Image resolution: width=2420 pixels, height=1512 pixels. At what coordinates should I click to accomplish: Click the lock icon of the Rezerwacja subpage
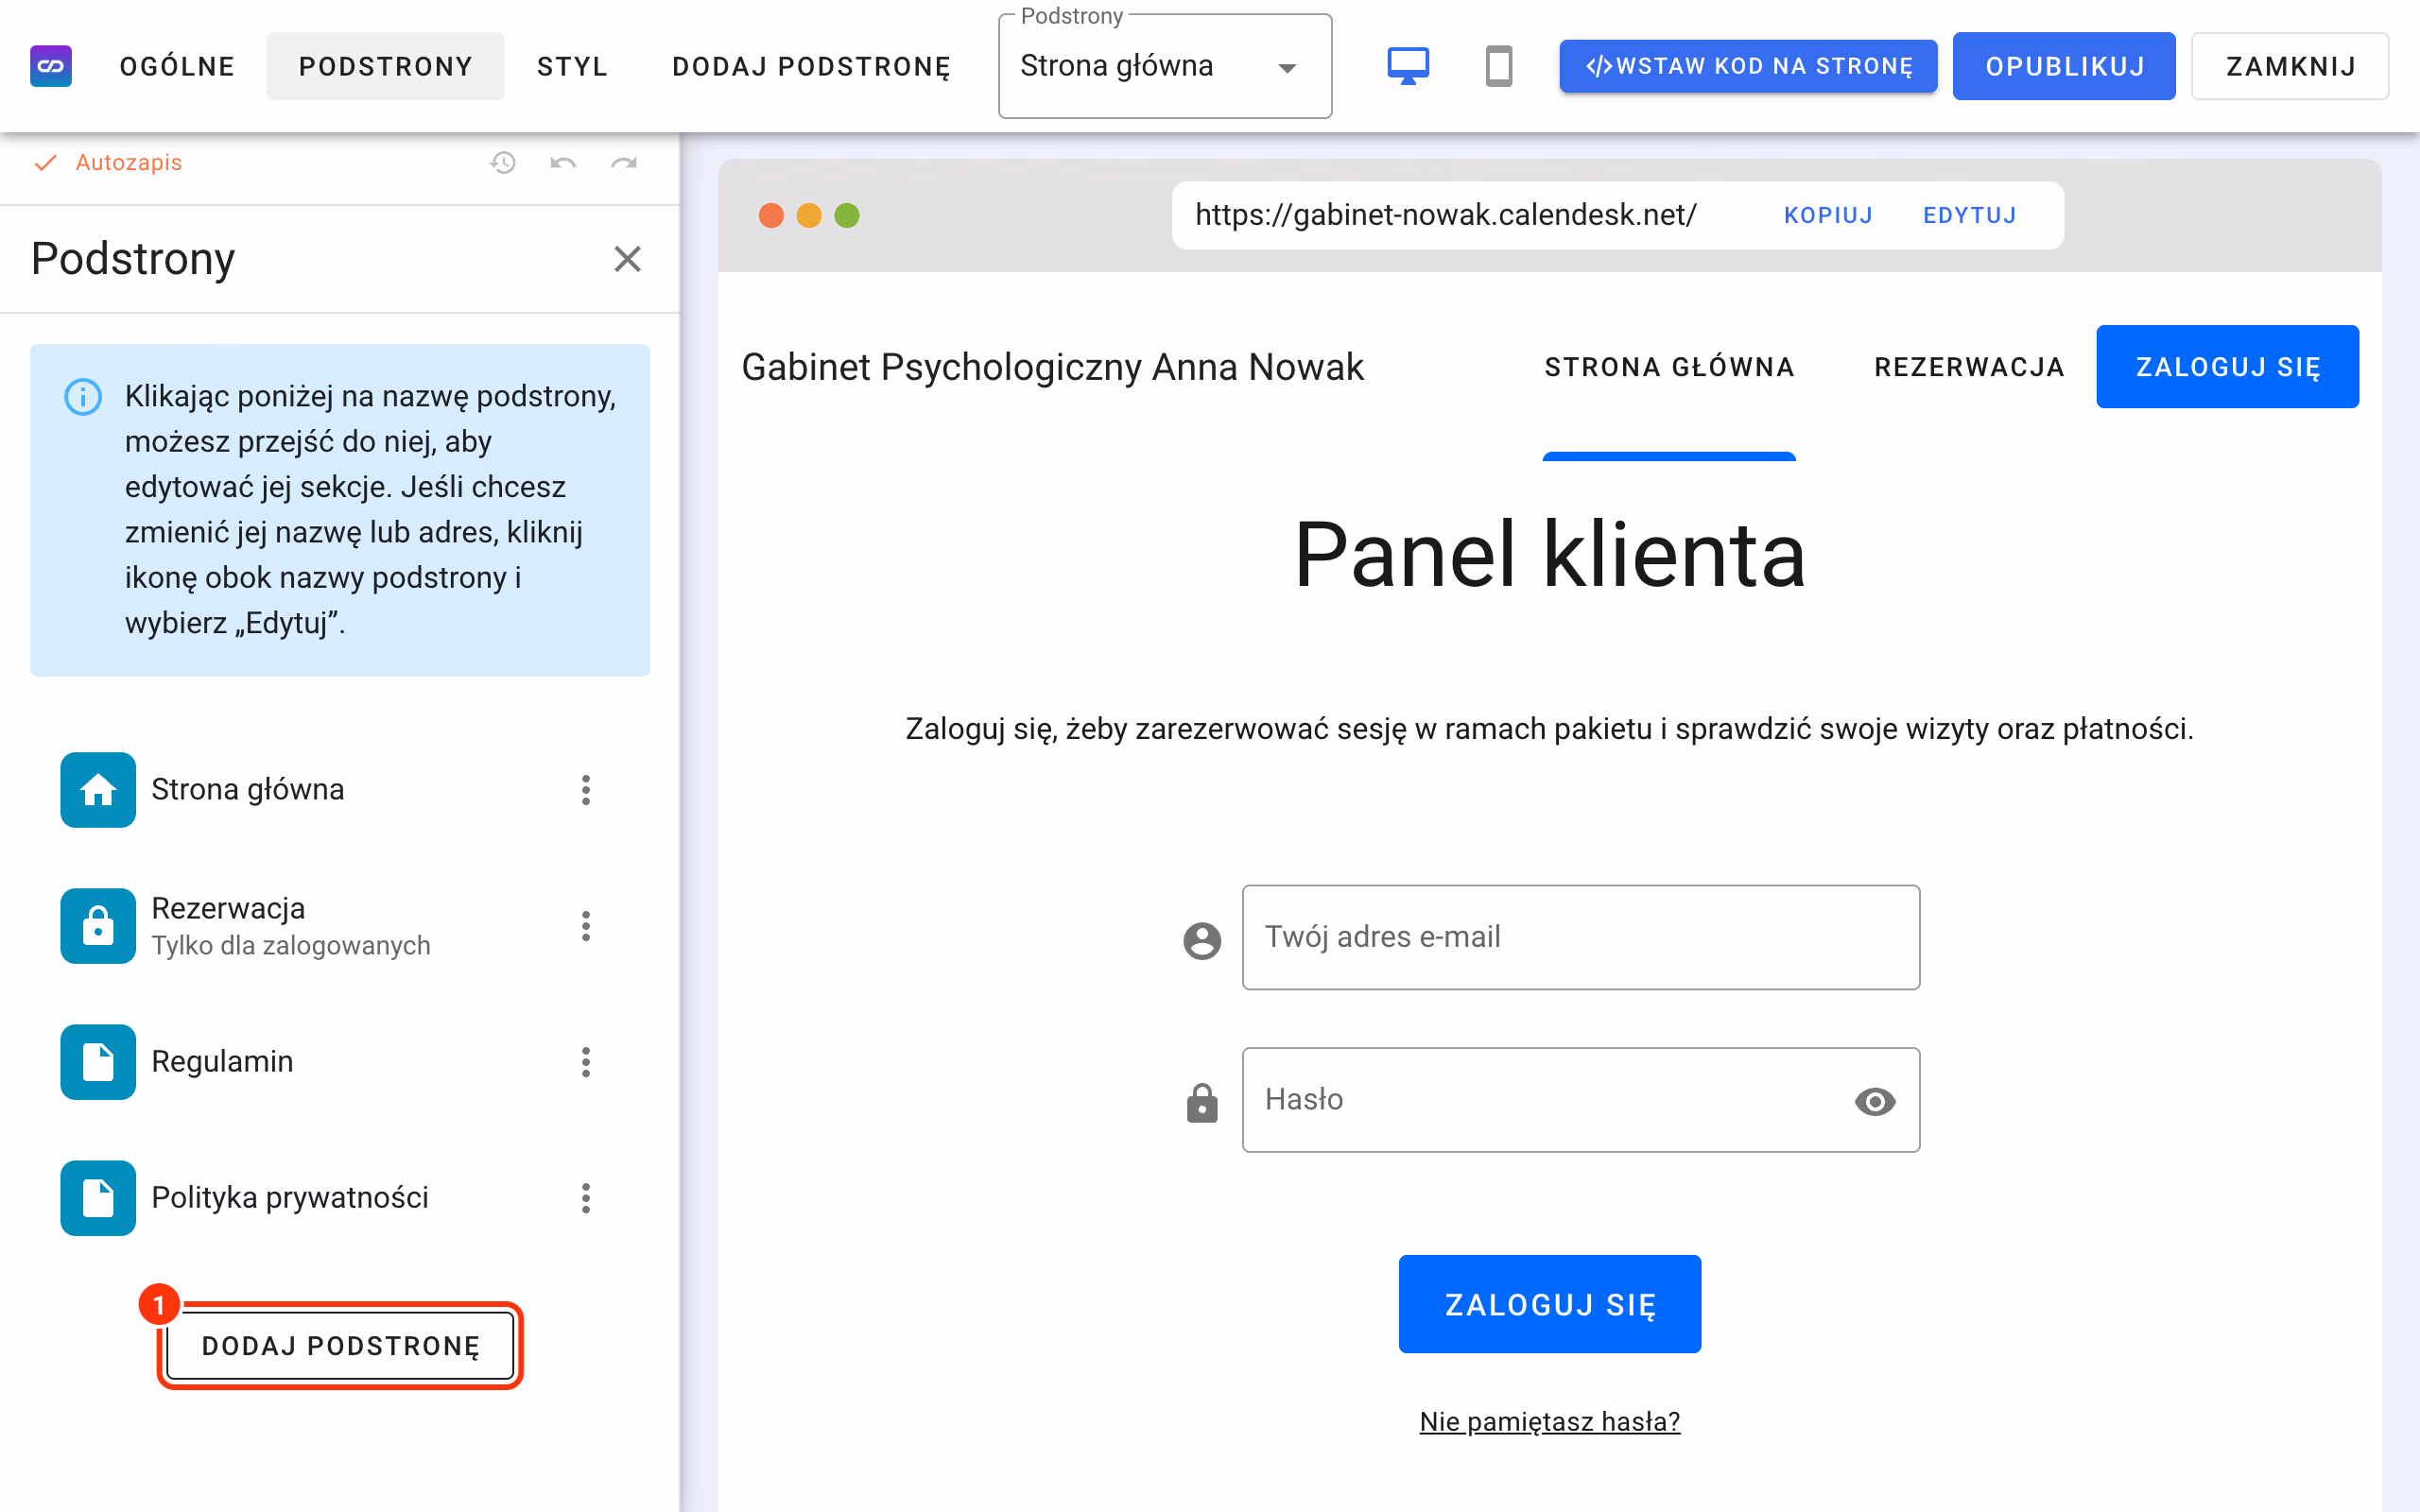tap(98, 926)
